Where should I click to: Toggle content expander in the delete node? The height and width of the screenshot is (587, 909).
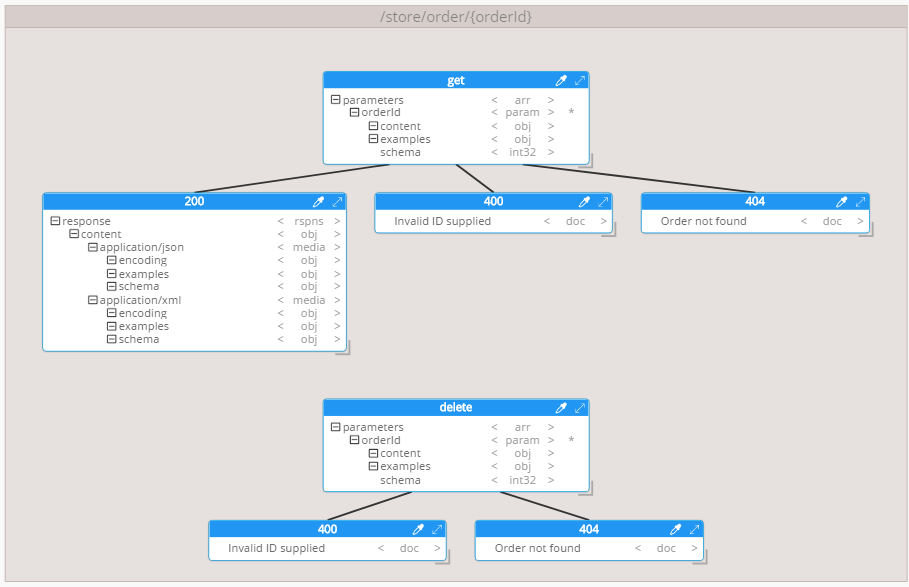(373, 453)
